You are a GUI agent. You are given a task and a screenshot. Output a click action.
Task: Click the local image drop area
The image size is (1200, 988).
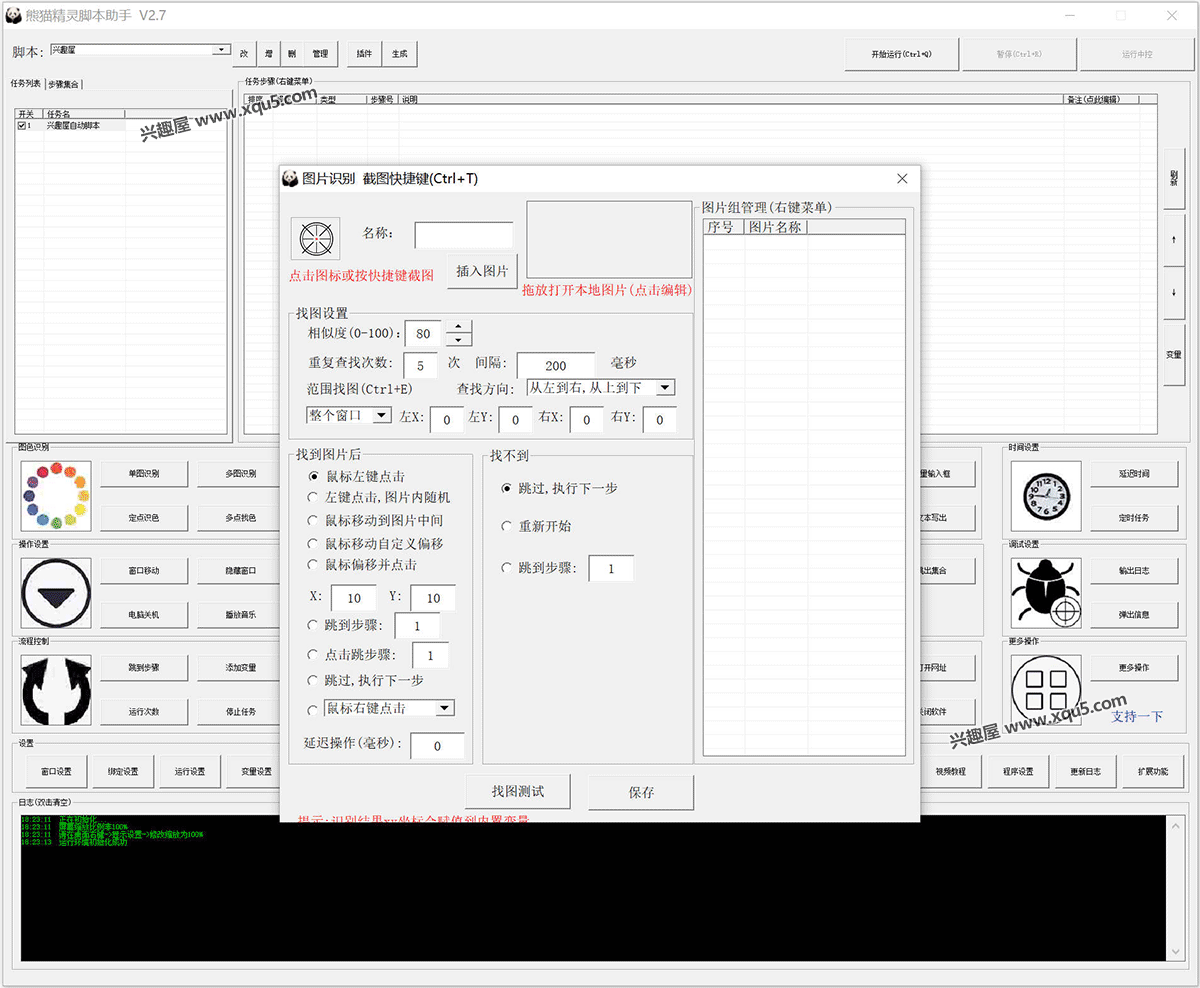[x=609, y=239]
